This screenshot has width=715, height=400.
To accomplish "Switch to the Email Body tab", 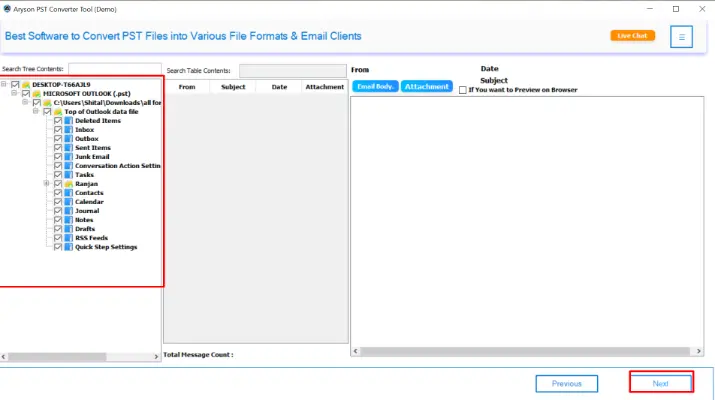I will pyautogui.click(x=375, y=86).
